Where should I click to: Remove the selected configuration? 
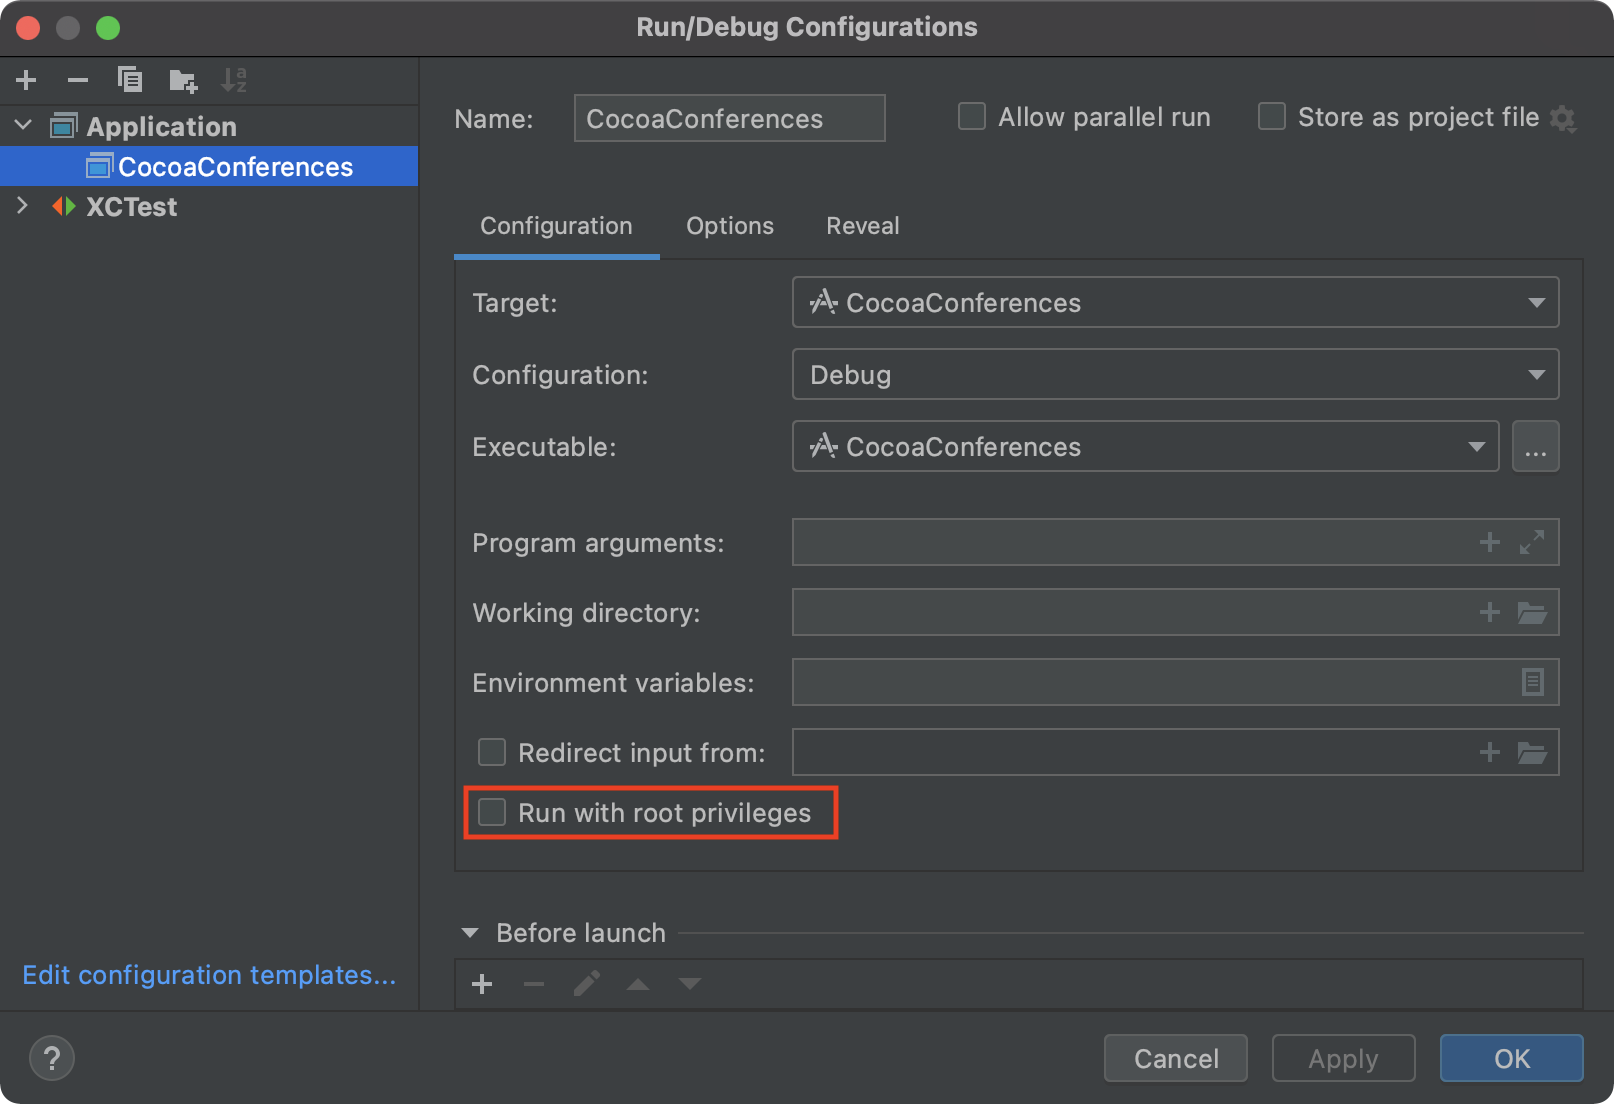click(x=78, y=80)
